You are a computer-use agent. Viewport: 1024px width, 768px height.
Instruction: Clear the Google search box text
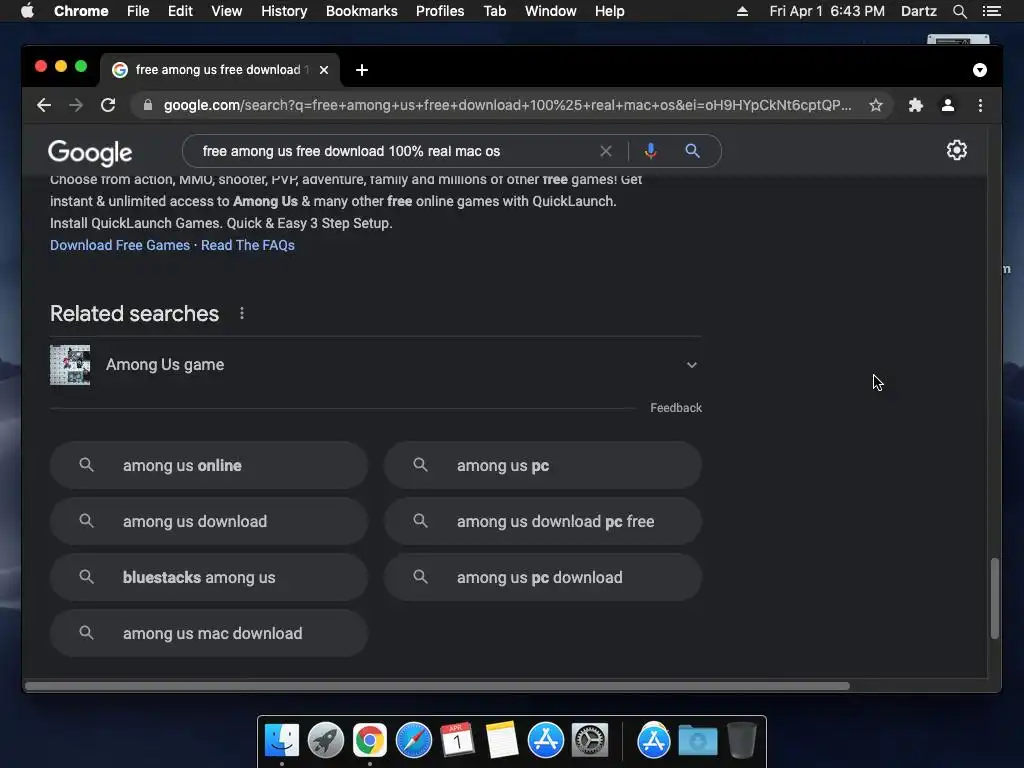(605, 152)
